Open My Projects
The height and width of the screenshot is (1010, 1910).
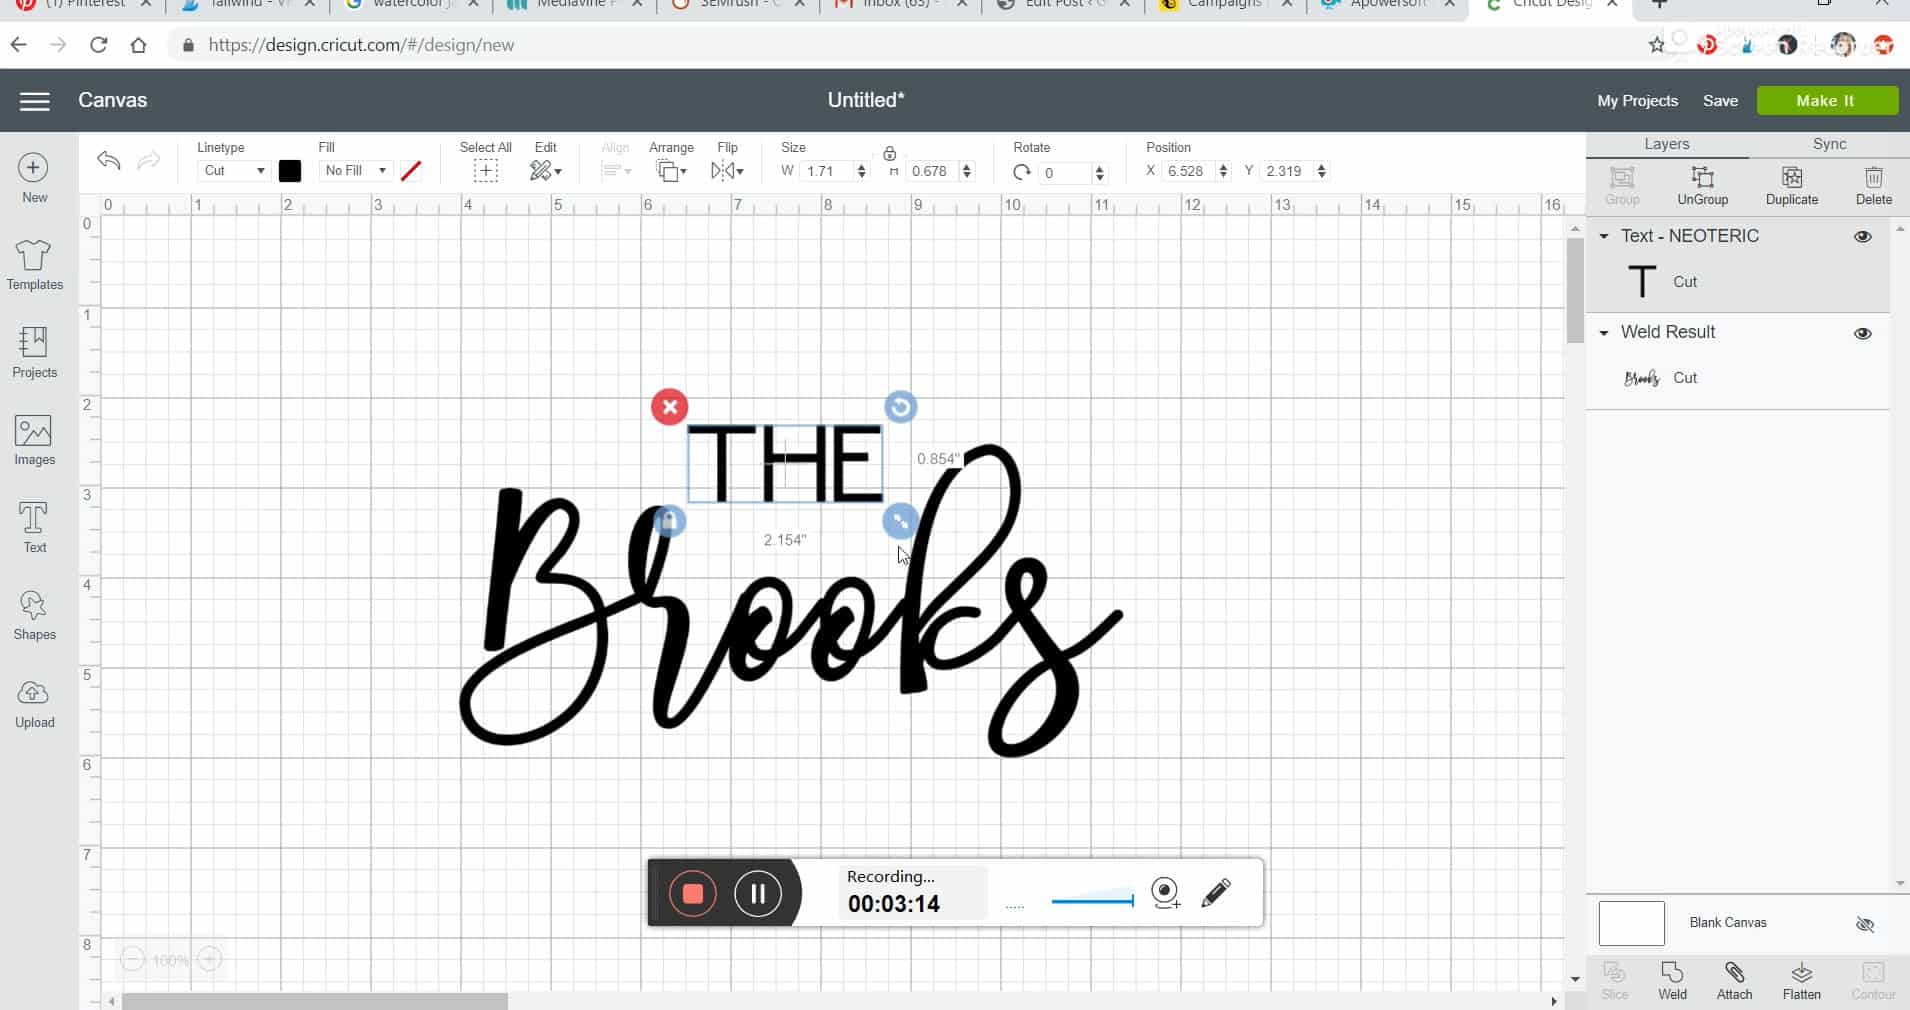(1637, 101)
